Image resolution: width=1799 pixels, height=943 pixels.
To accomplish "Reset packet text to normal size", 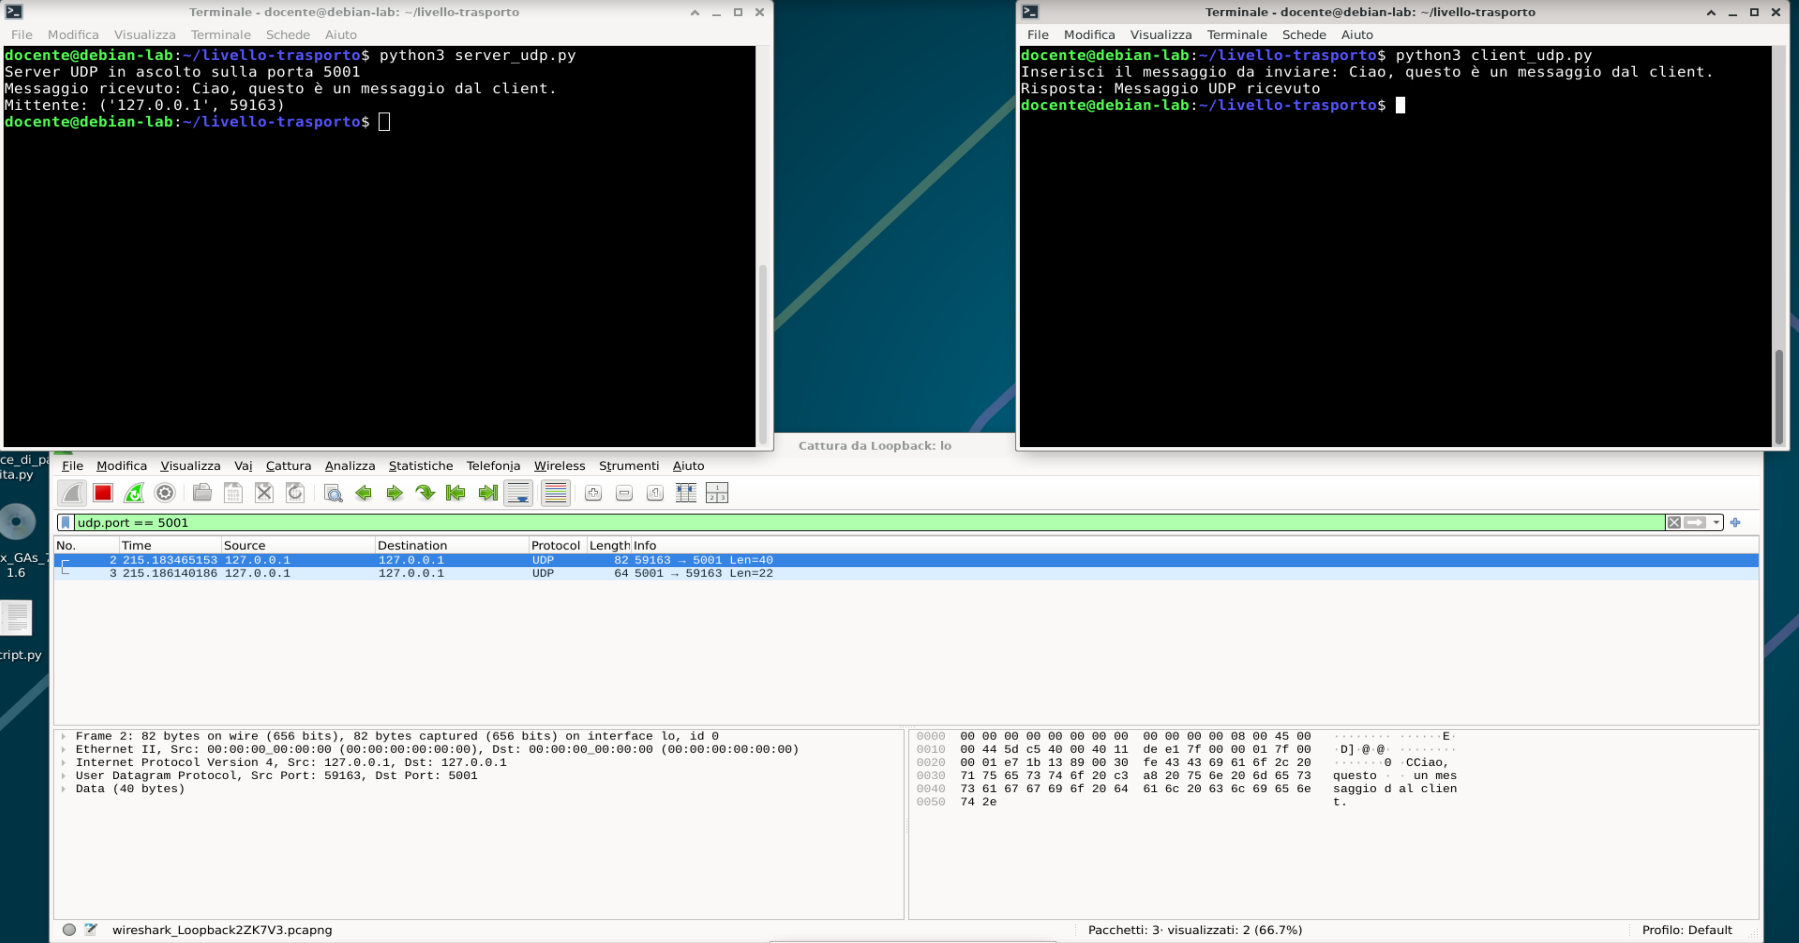I will [x=655, y=493].
